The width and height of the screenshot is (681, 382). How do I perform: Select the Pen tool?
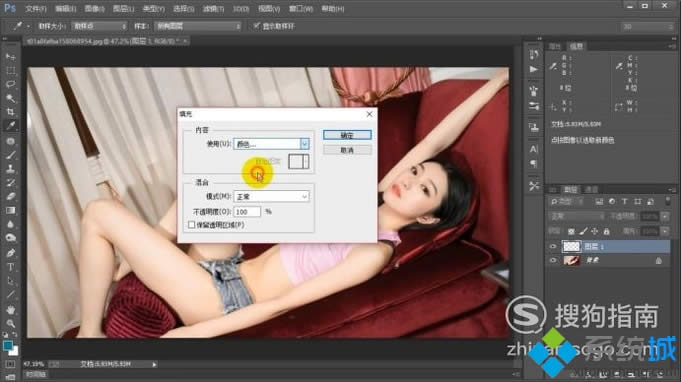10,253
